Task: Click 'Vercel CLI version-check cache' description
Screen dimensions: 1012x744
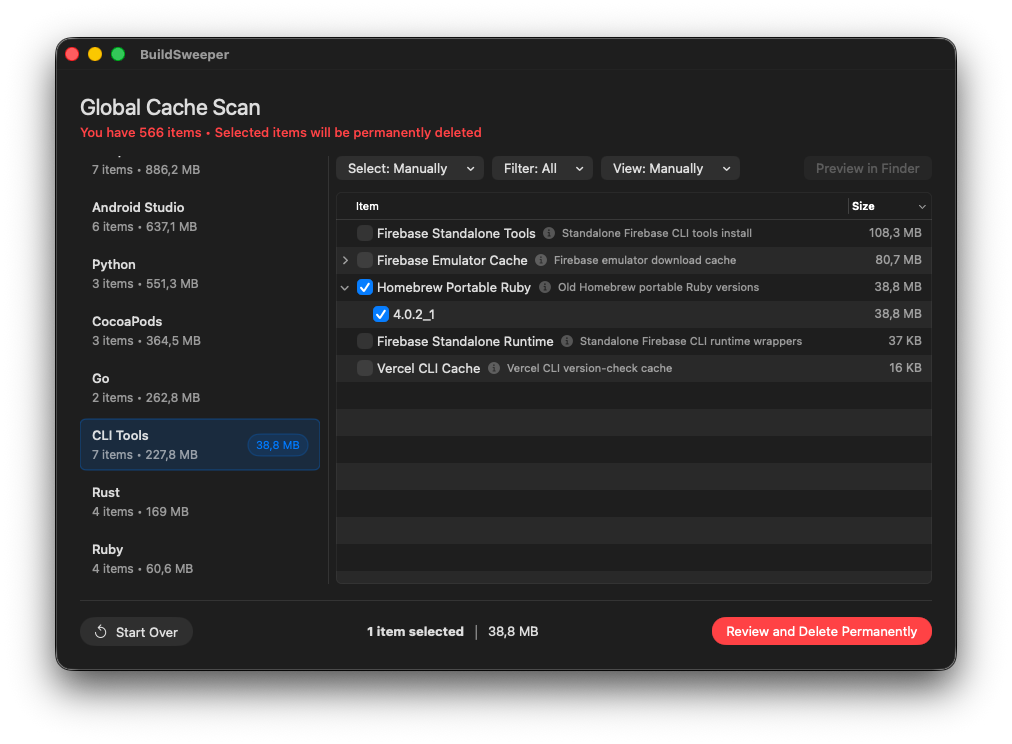Action: point(589,368)
